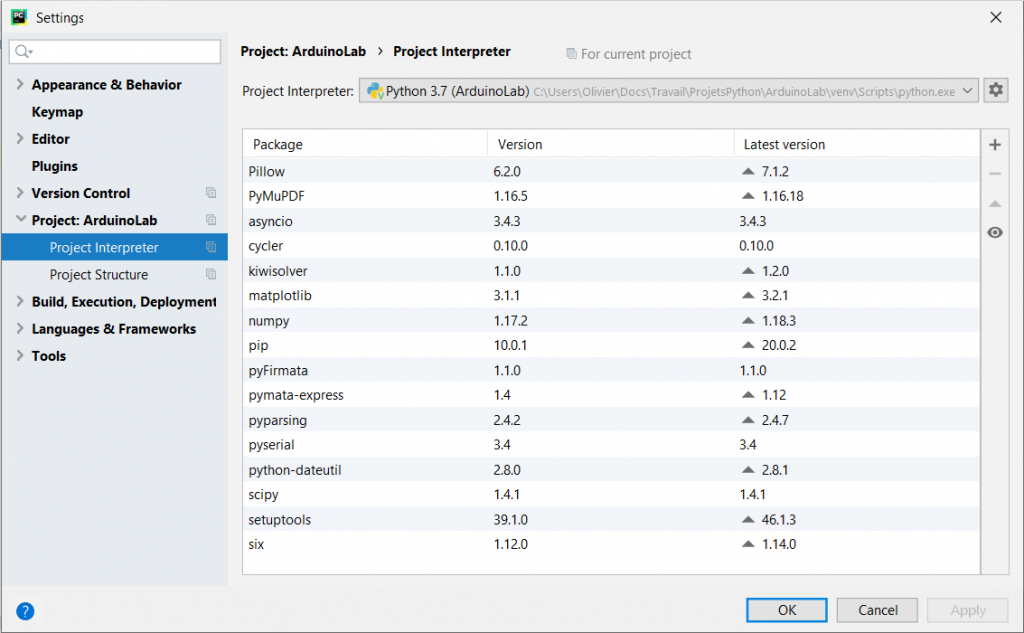The height and width of the screenshot is (633, 1024).
Task: Open help via the question mark icon
Action: pos(25,610)
